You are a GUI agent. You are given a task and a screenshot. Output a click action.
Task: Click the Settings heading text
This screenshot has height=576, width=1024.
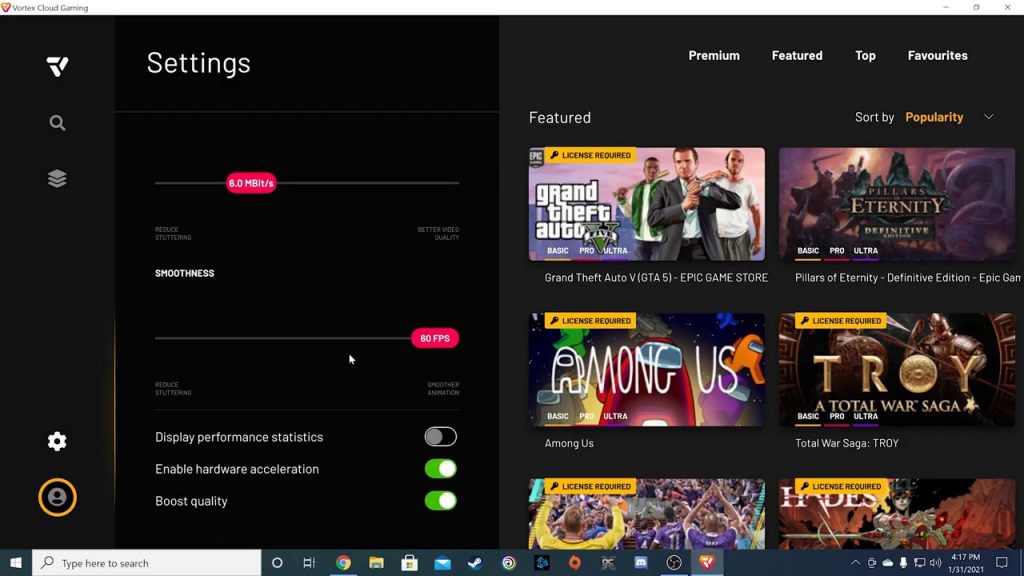(199, 63)
